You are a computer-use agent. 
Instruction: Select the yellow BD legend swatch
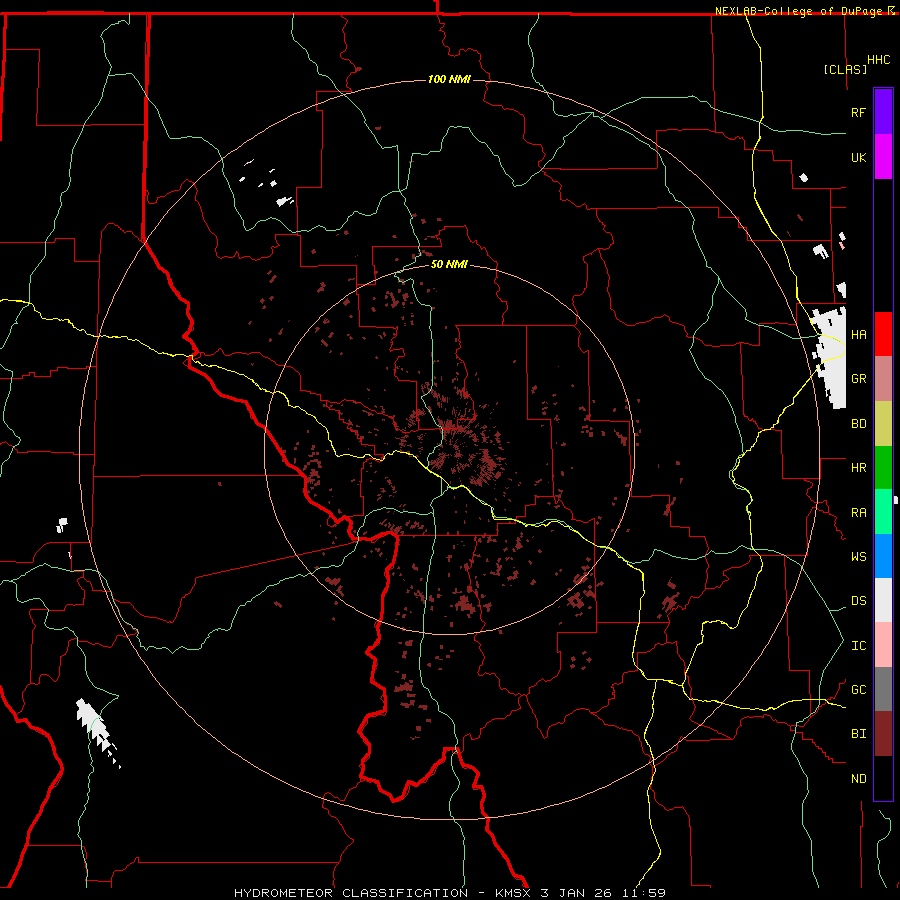tap(883, 423)
